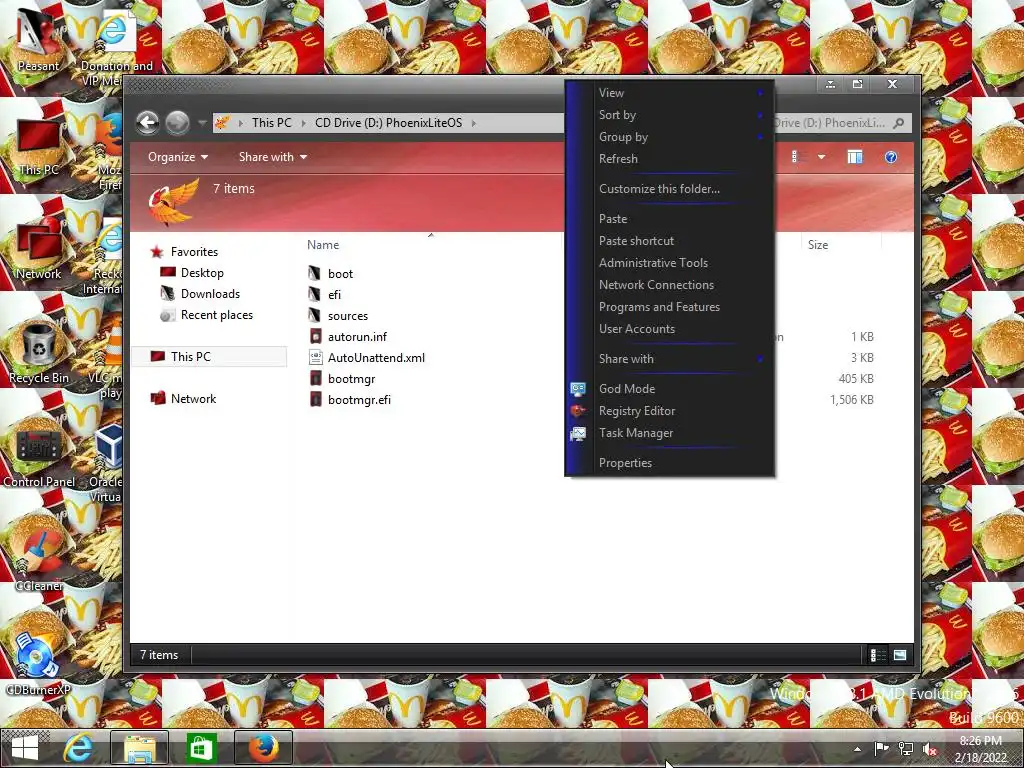Open Windows Store from taskbar

pos(200,748)
